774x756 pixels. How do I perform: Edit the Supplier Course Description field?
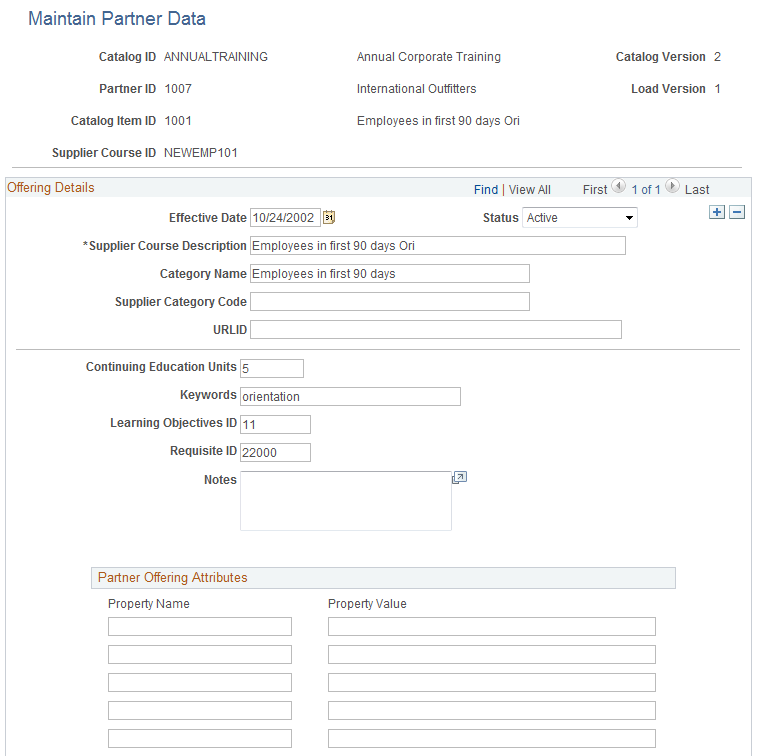coord(438,246)
